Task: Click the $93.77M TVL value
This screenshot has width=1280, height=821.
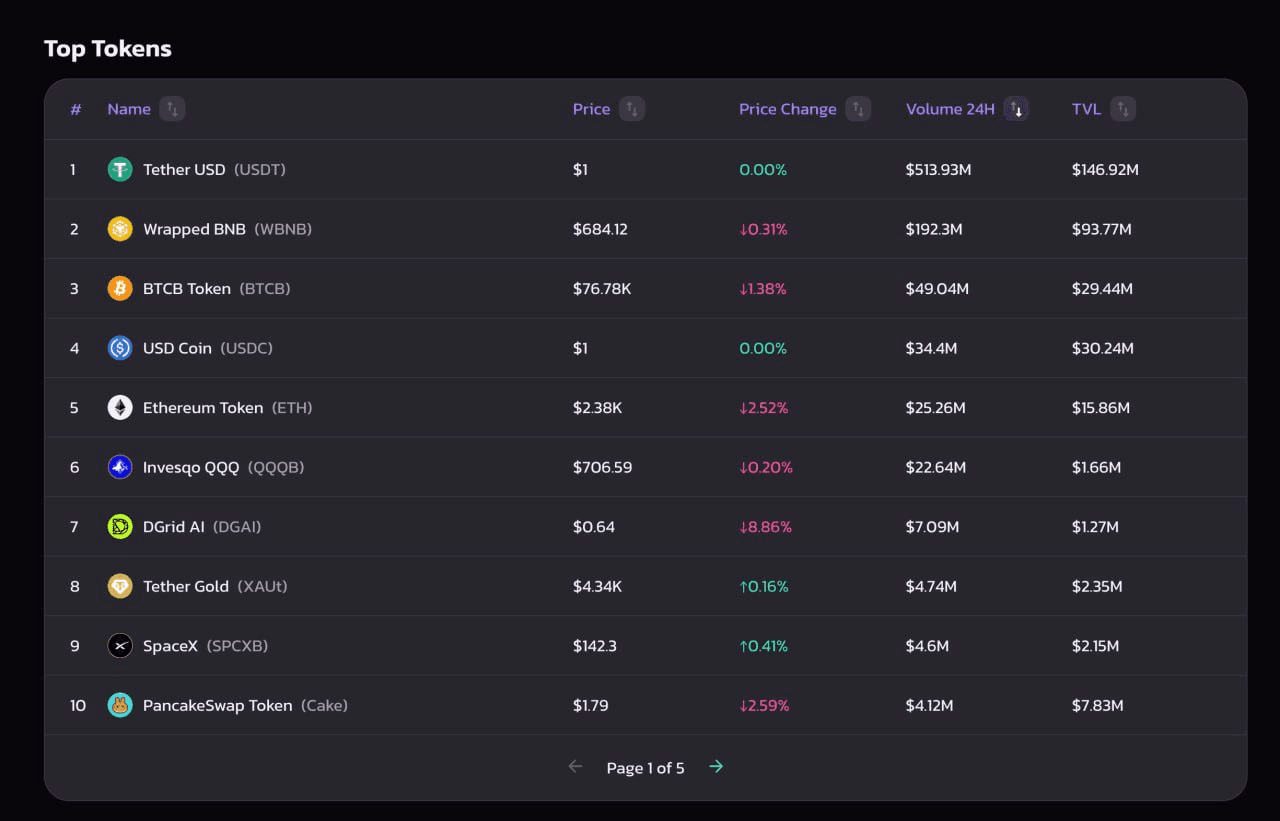Action: 1102,229
